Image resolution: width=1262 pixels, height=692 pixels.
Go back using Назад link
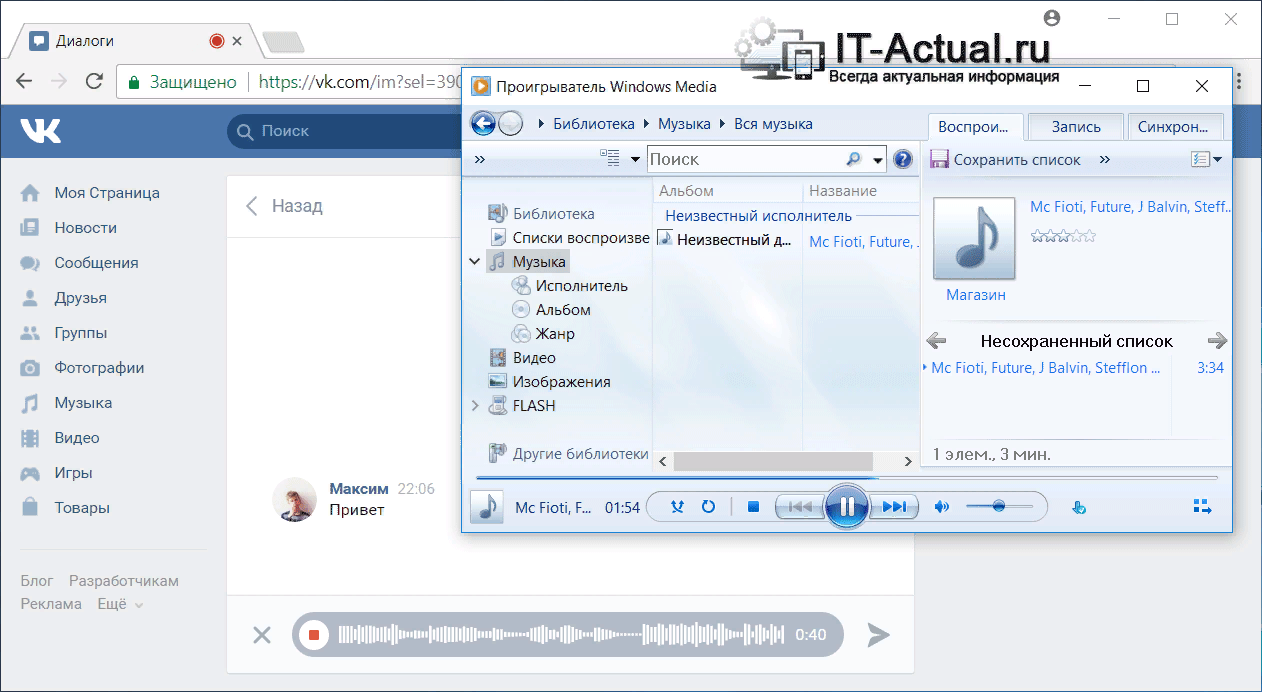coord(285,206)
